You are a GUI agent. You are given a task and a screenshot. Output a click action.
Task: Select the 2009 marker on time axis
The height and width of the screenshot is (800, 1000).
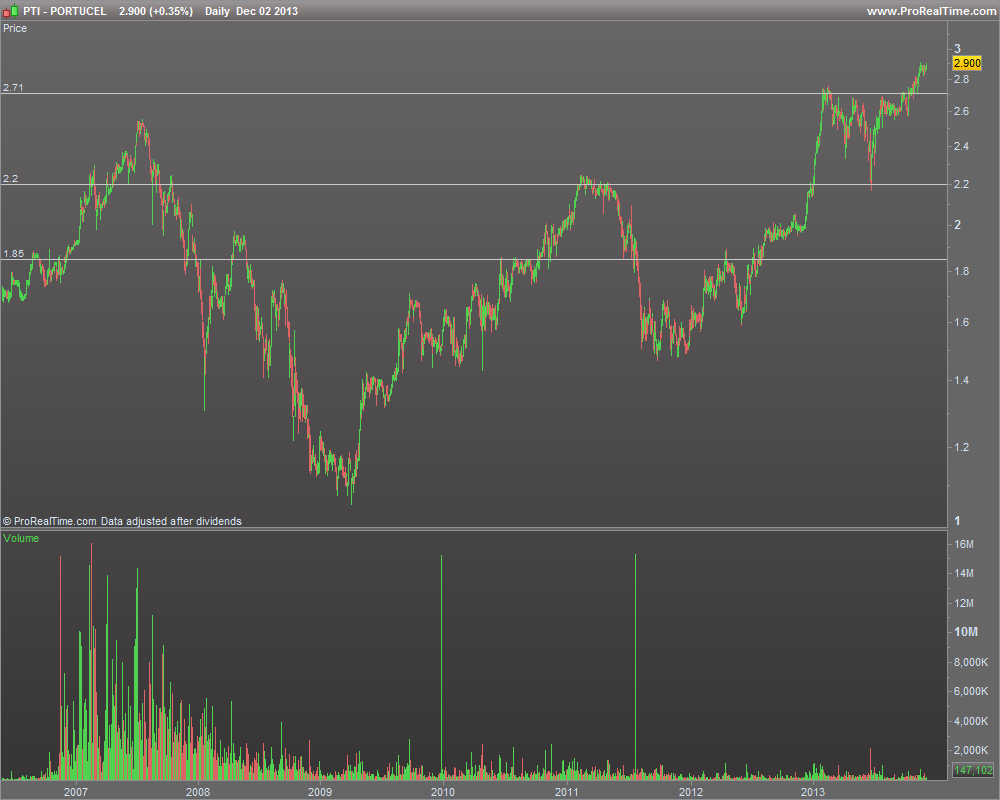[320, 792]
